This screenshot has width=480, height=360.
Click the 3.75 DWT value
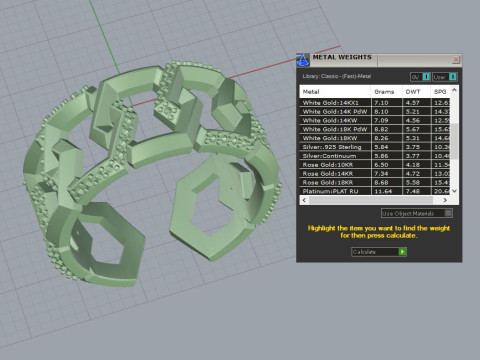click(413, 147)
